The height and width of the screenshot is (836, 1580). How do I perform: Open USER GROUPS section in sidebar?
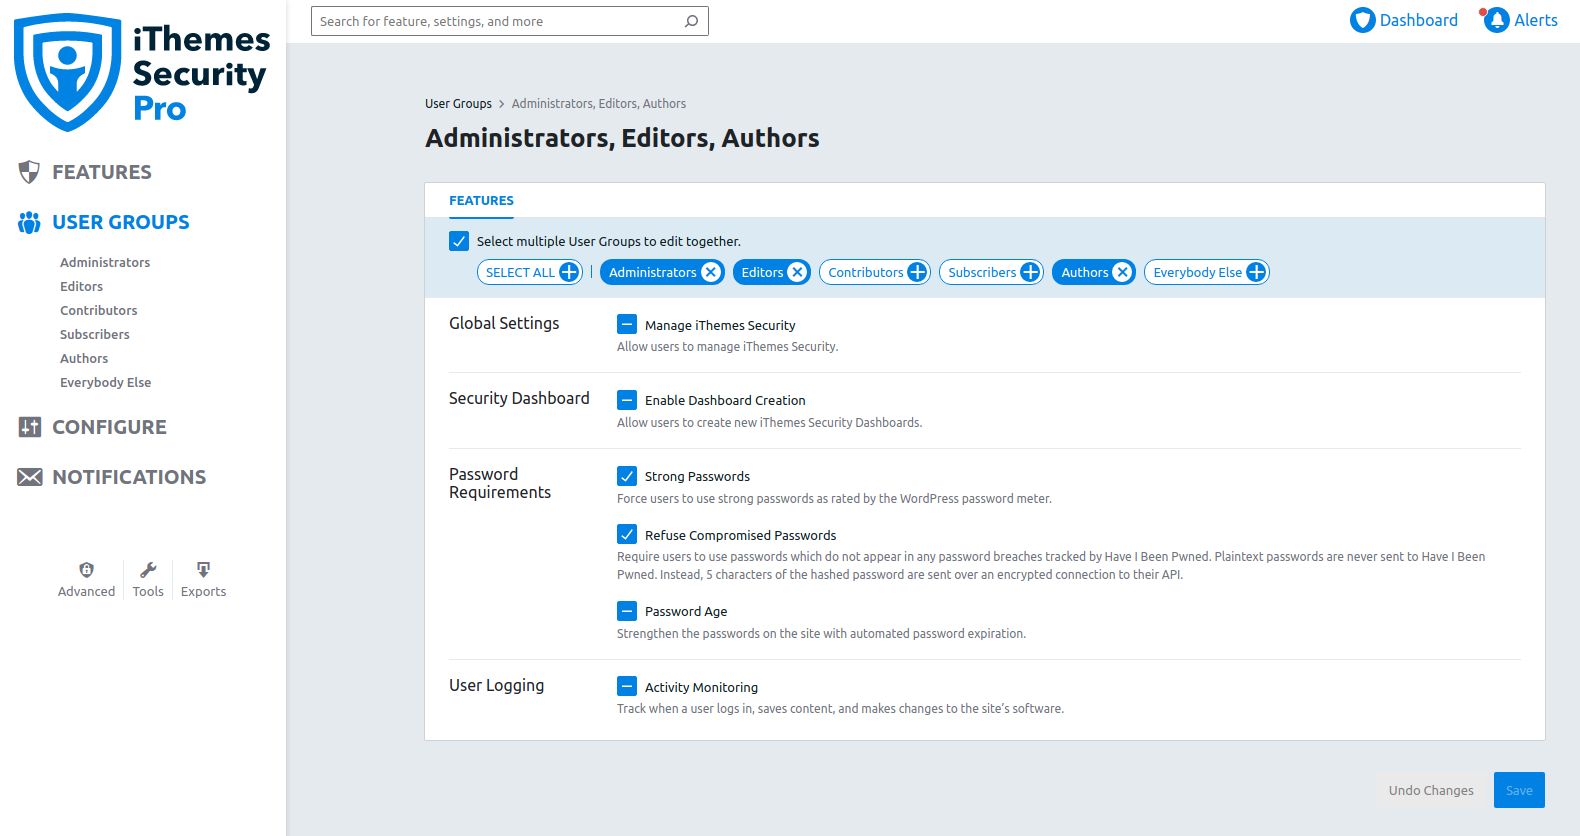click(121, 222)
